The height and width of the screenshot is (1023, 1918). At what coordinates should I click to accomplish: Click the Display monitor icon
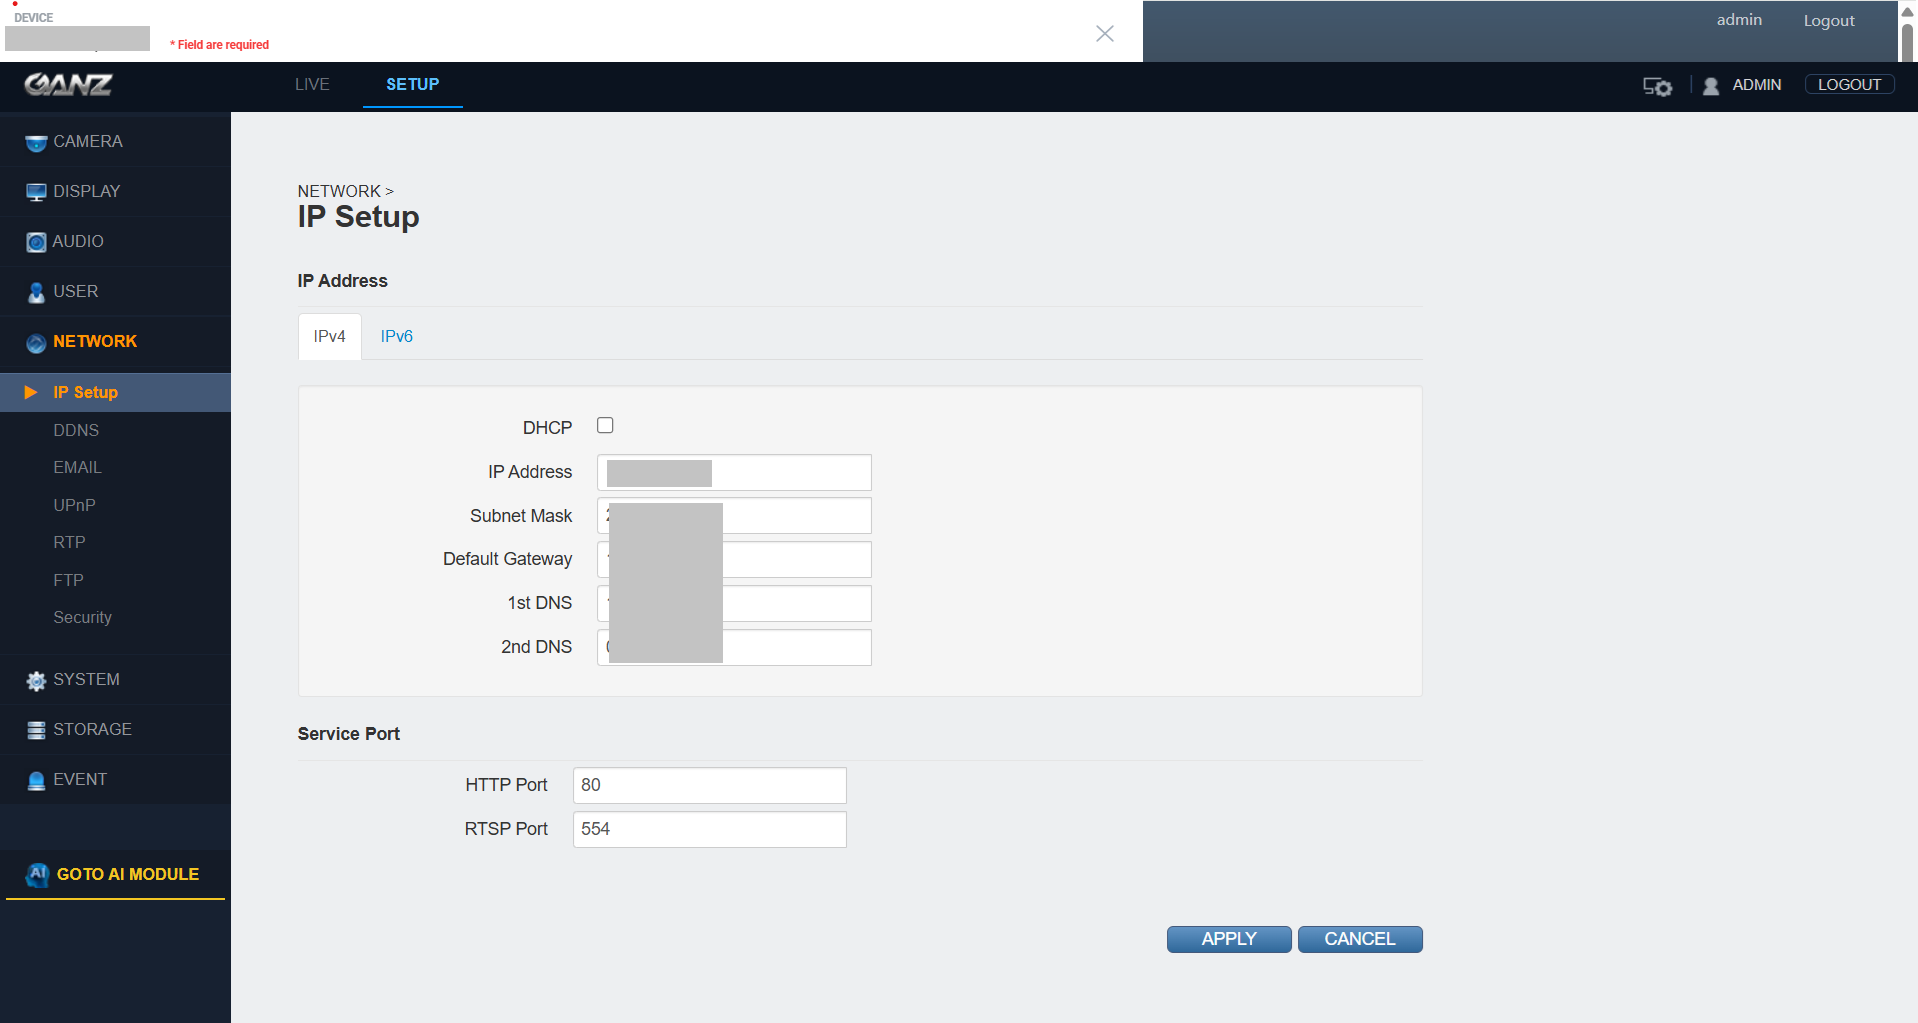(x=36, y=192)
